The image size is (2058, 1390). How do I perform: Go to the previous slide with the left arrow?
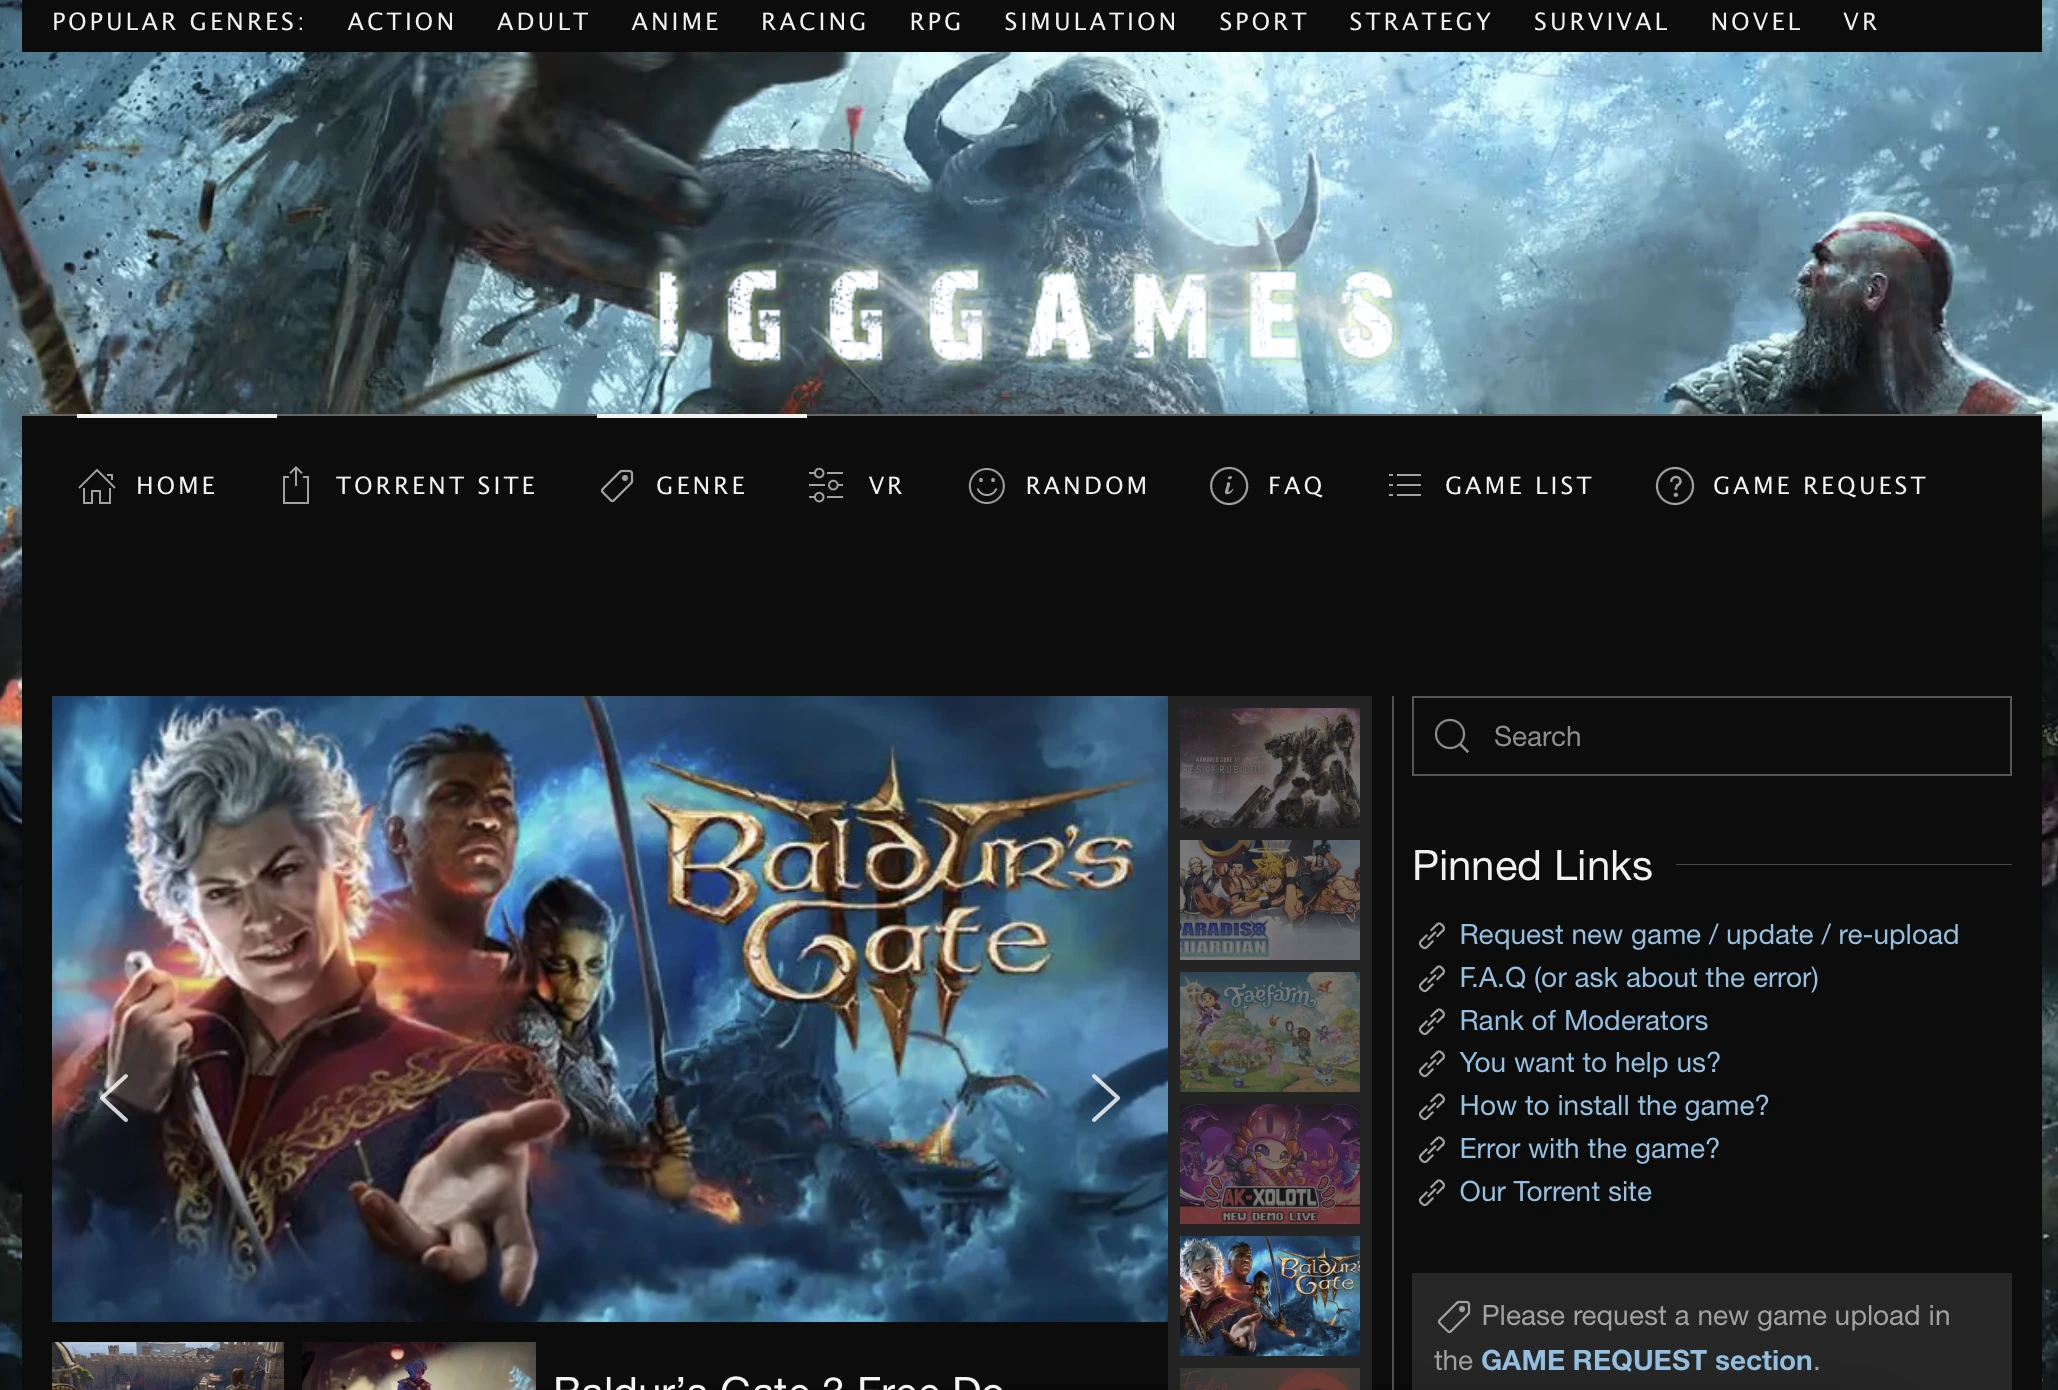tap(114, 1098)
